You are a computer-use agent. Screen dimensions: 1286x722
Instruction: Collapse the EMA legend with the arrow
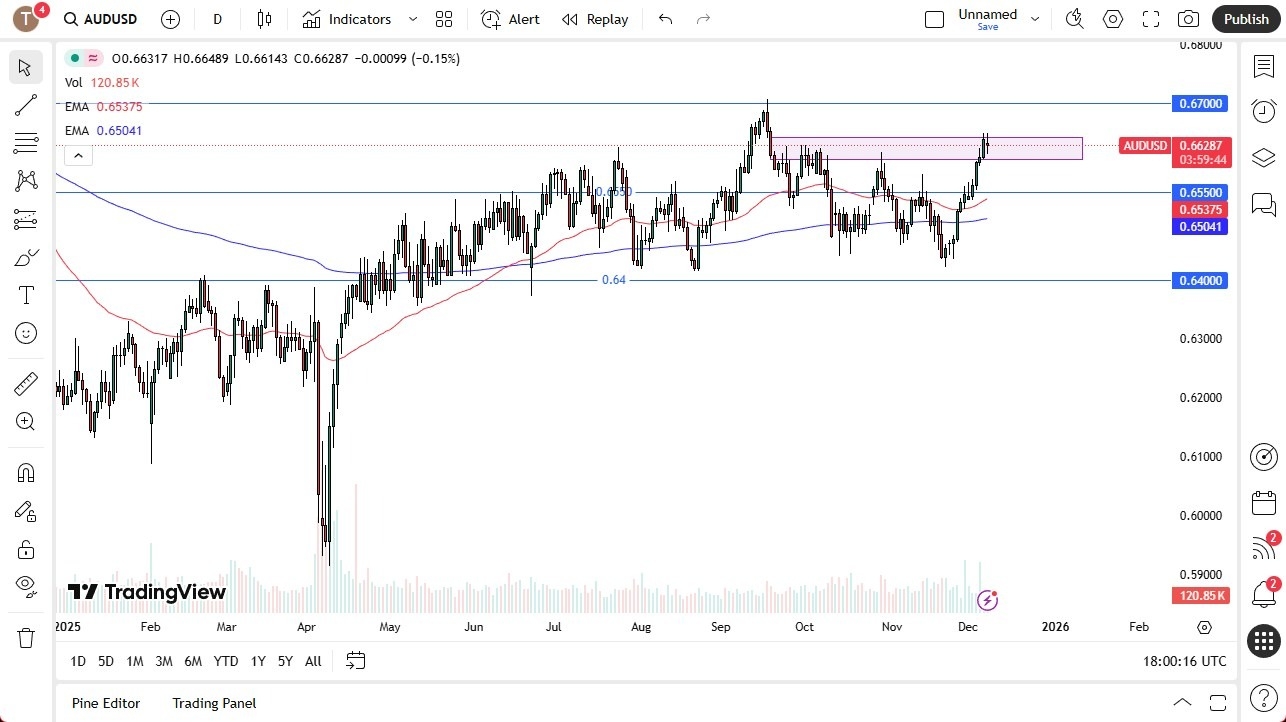tap(78, 155)
